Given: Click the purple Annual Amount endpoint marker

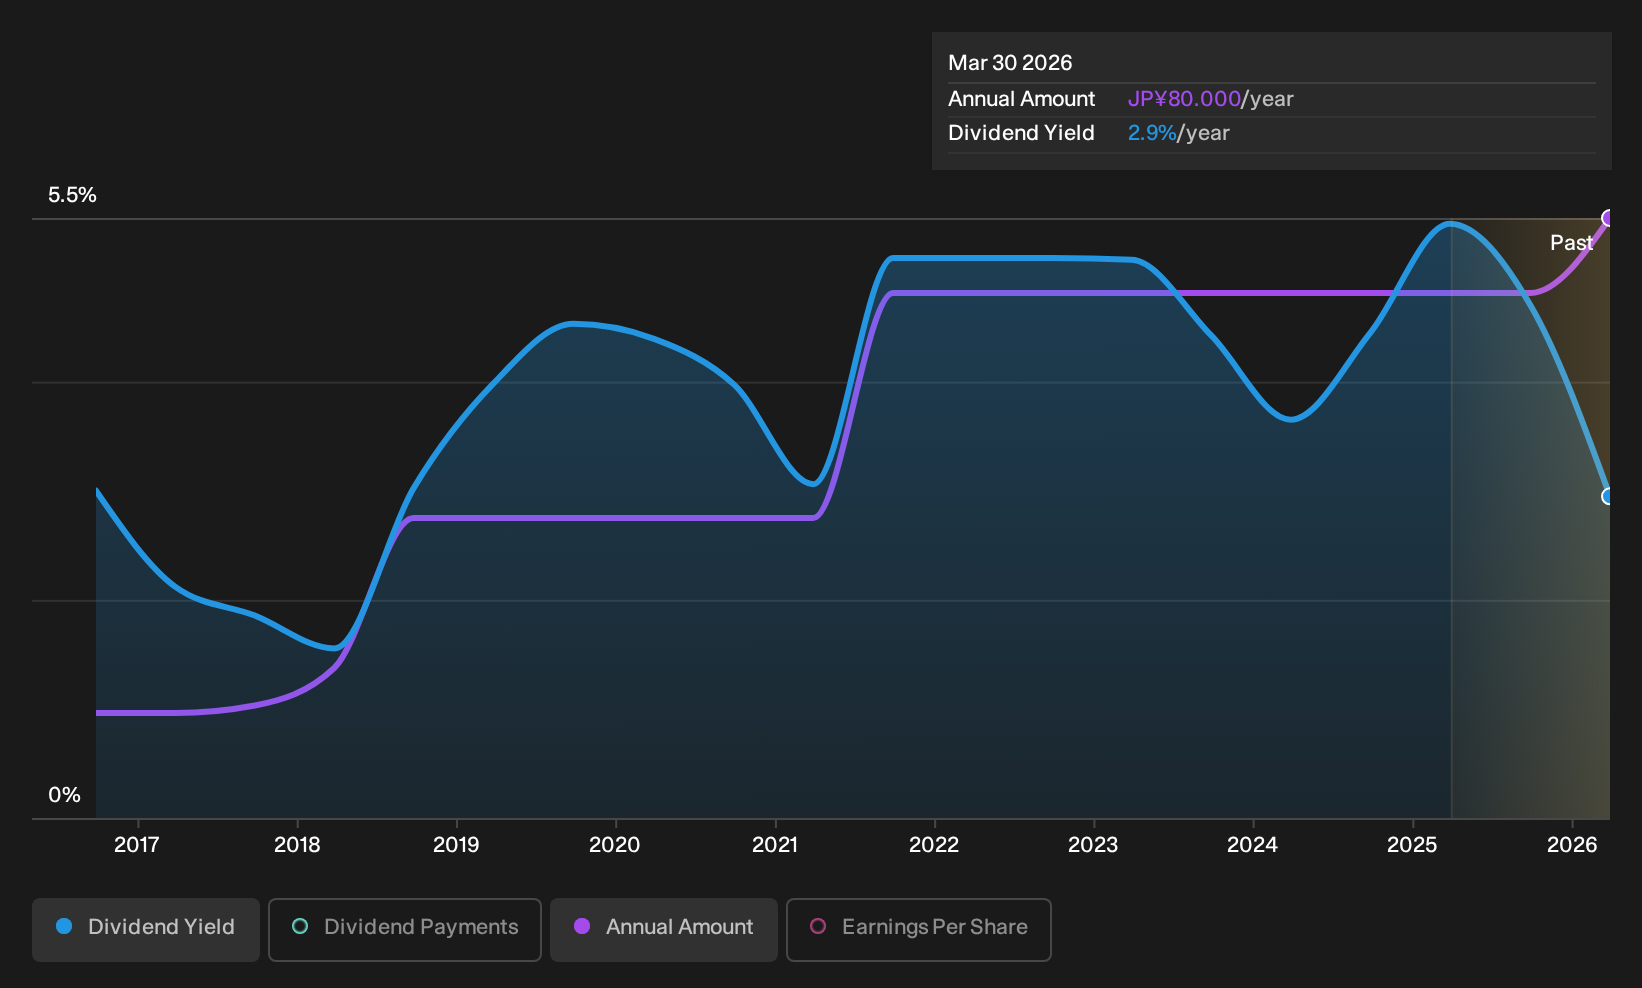Looking at the screenshot, I should 1608,218.
